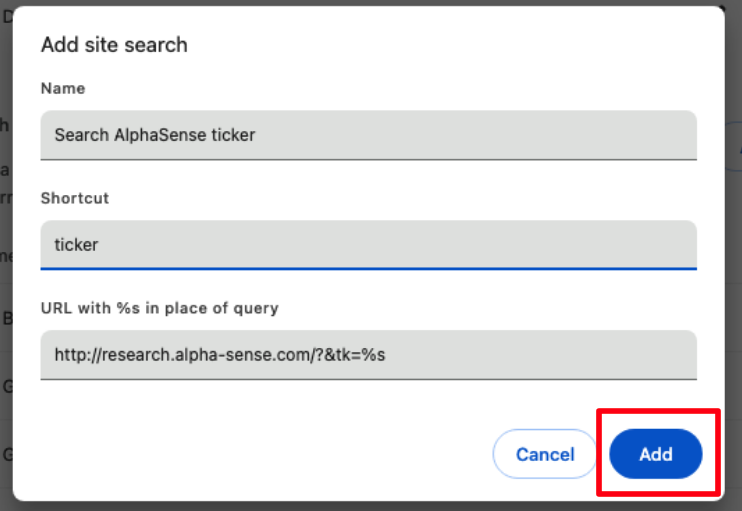
Task: Focus the Name input field
Action: click(x=368, y=135)
